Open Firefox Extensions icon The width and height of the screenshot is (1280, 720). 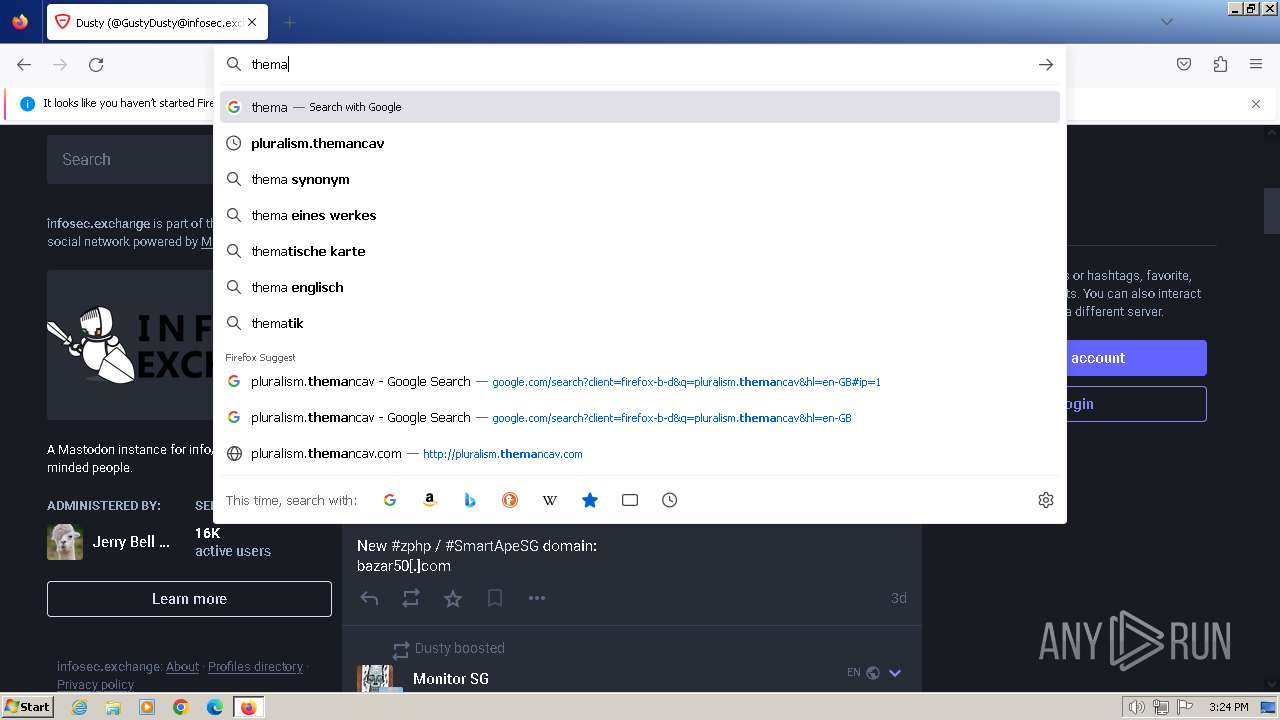(1220, 64)
